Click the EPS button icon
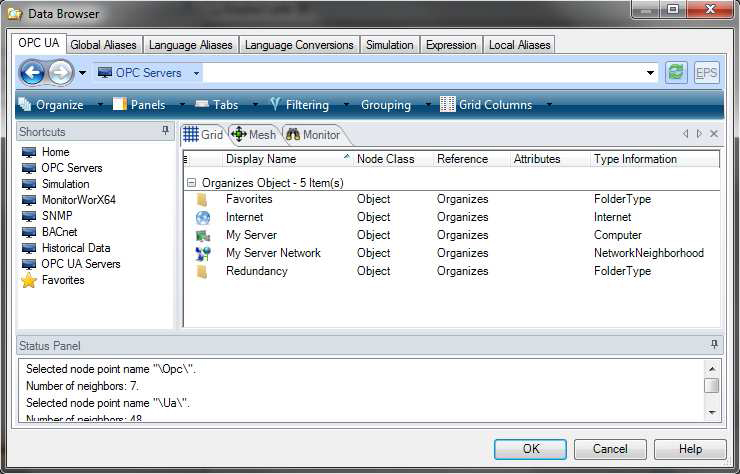This screenshot has width=740, height=474. (706, 73)
